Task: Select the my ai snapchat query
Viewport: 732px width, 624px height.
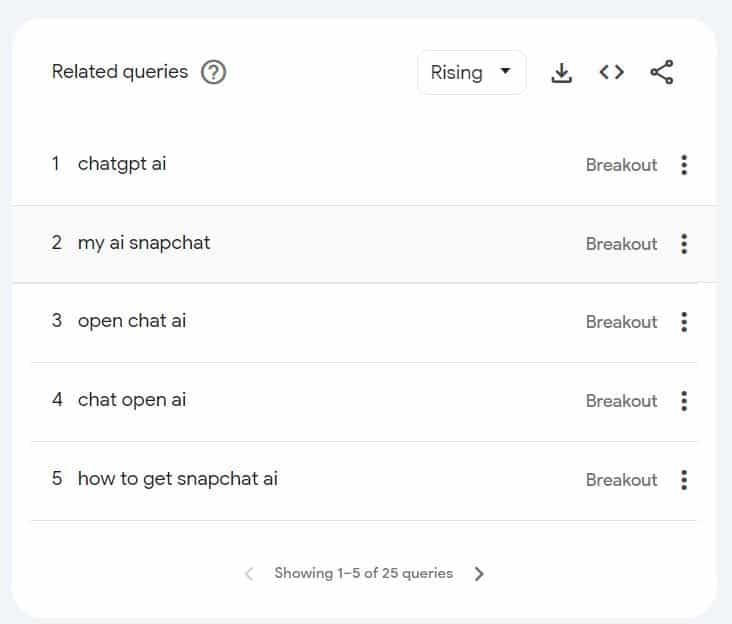Action: [x=144, y=243]
